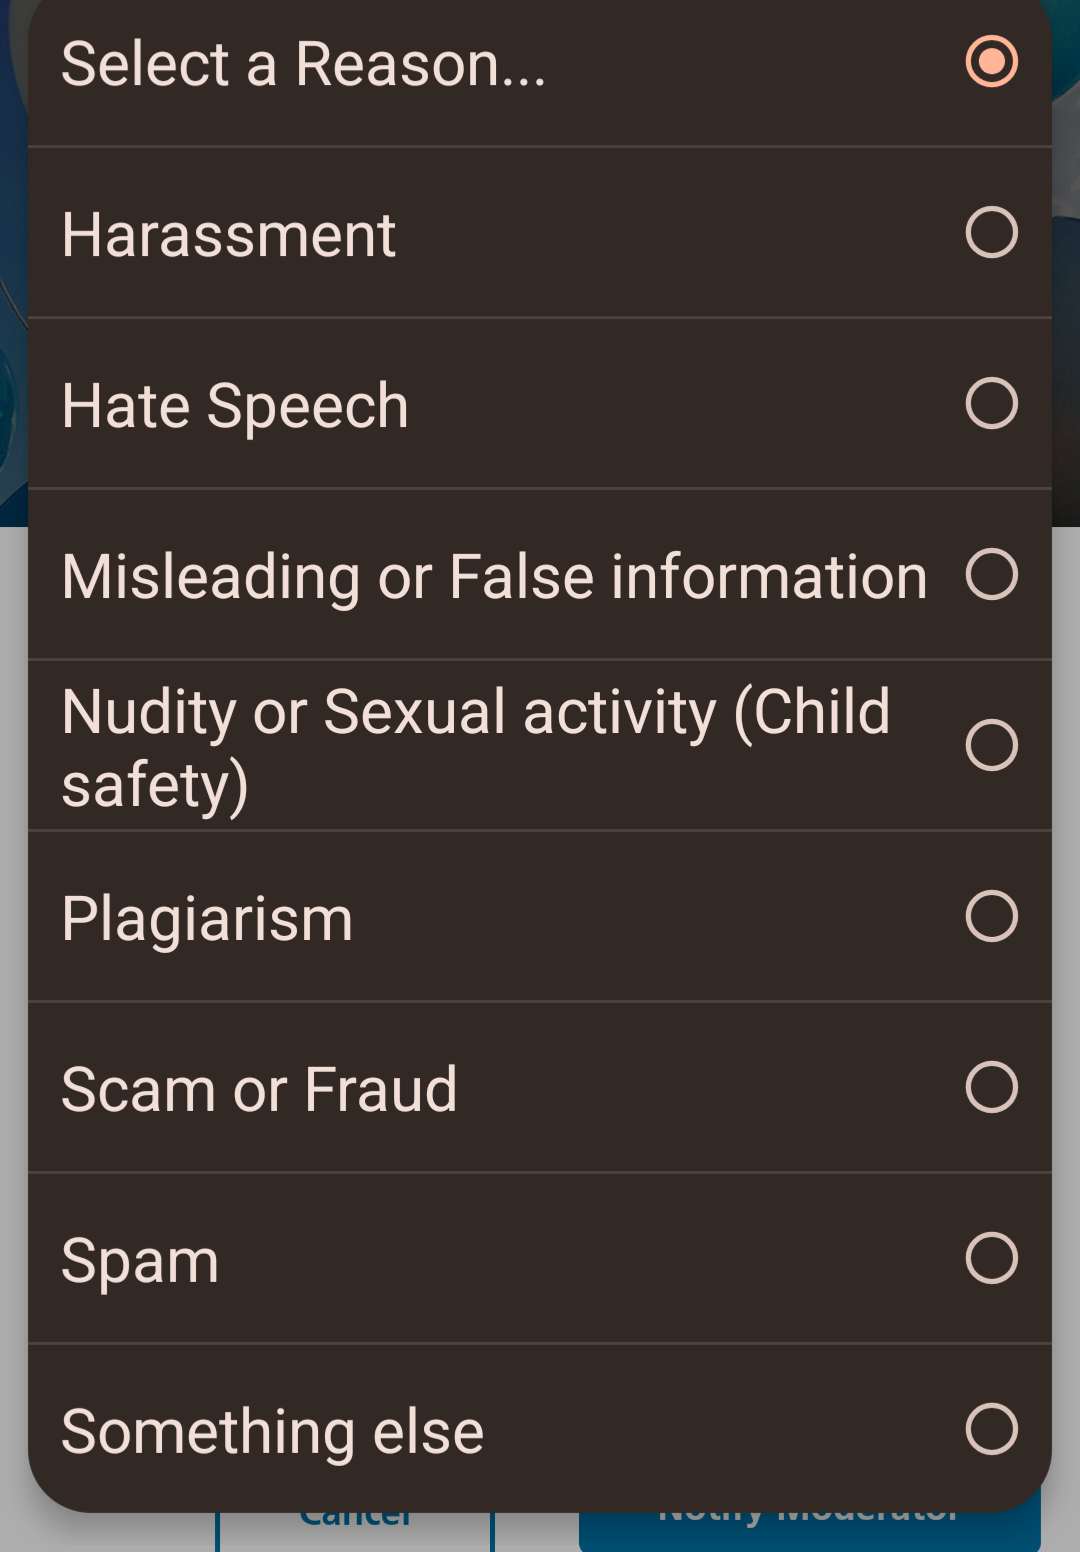Screen dimensions: 1080x1552
Task: Tap the Harassment option text
Action: [229, 236]
